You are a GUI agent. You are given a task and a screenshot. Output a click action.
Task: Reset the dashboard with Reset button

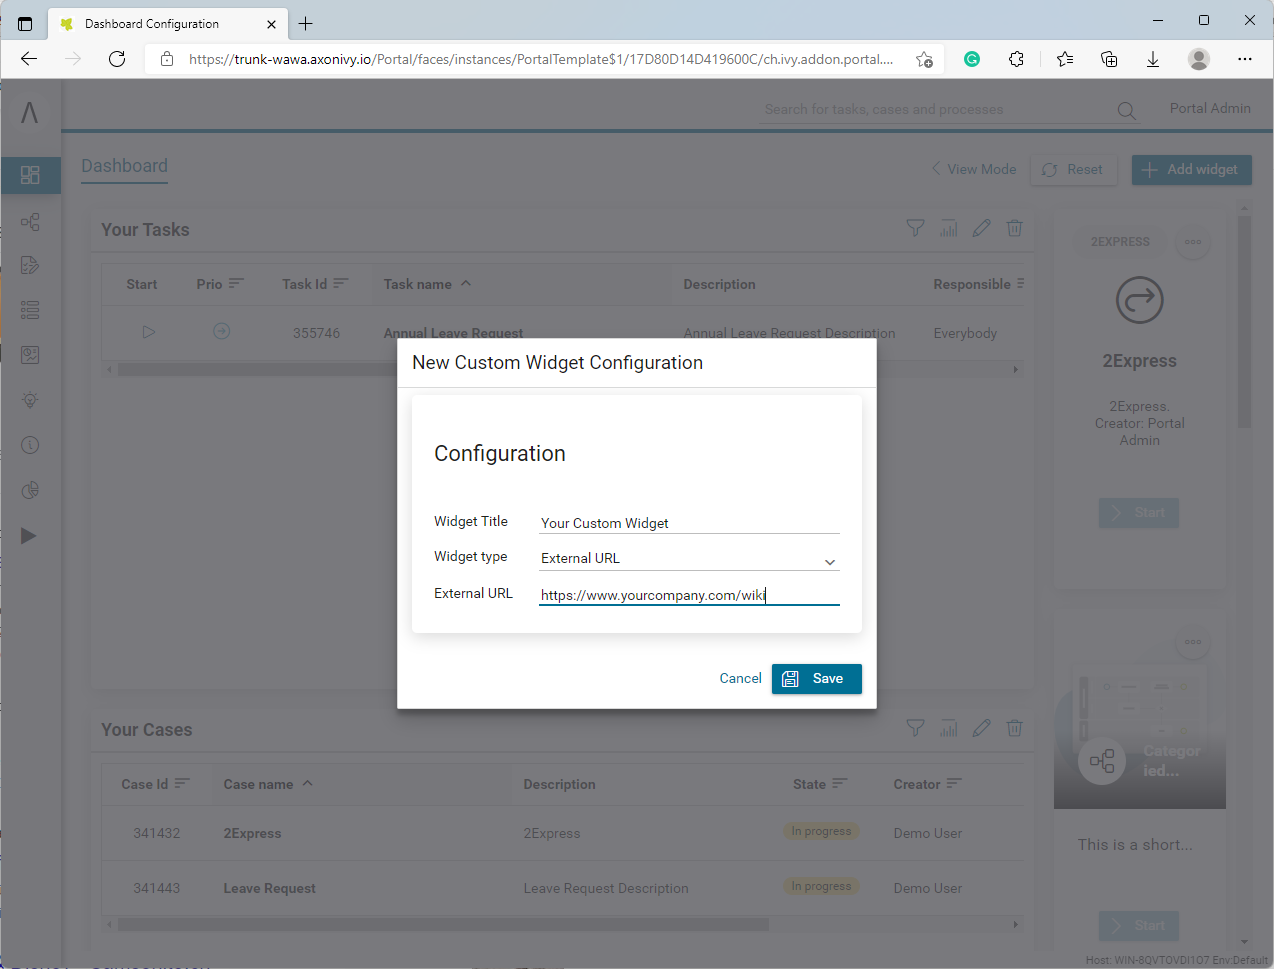pos(1073,170)
